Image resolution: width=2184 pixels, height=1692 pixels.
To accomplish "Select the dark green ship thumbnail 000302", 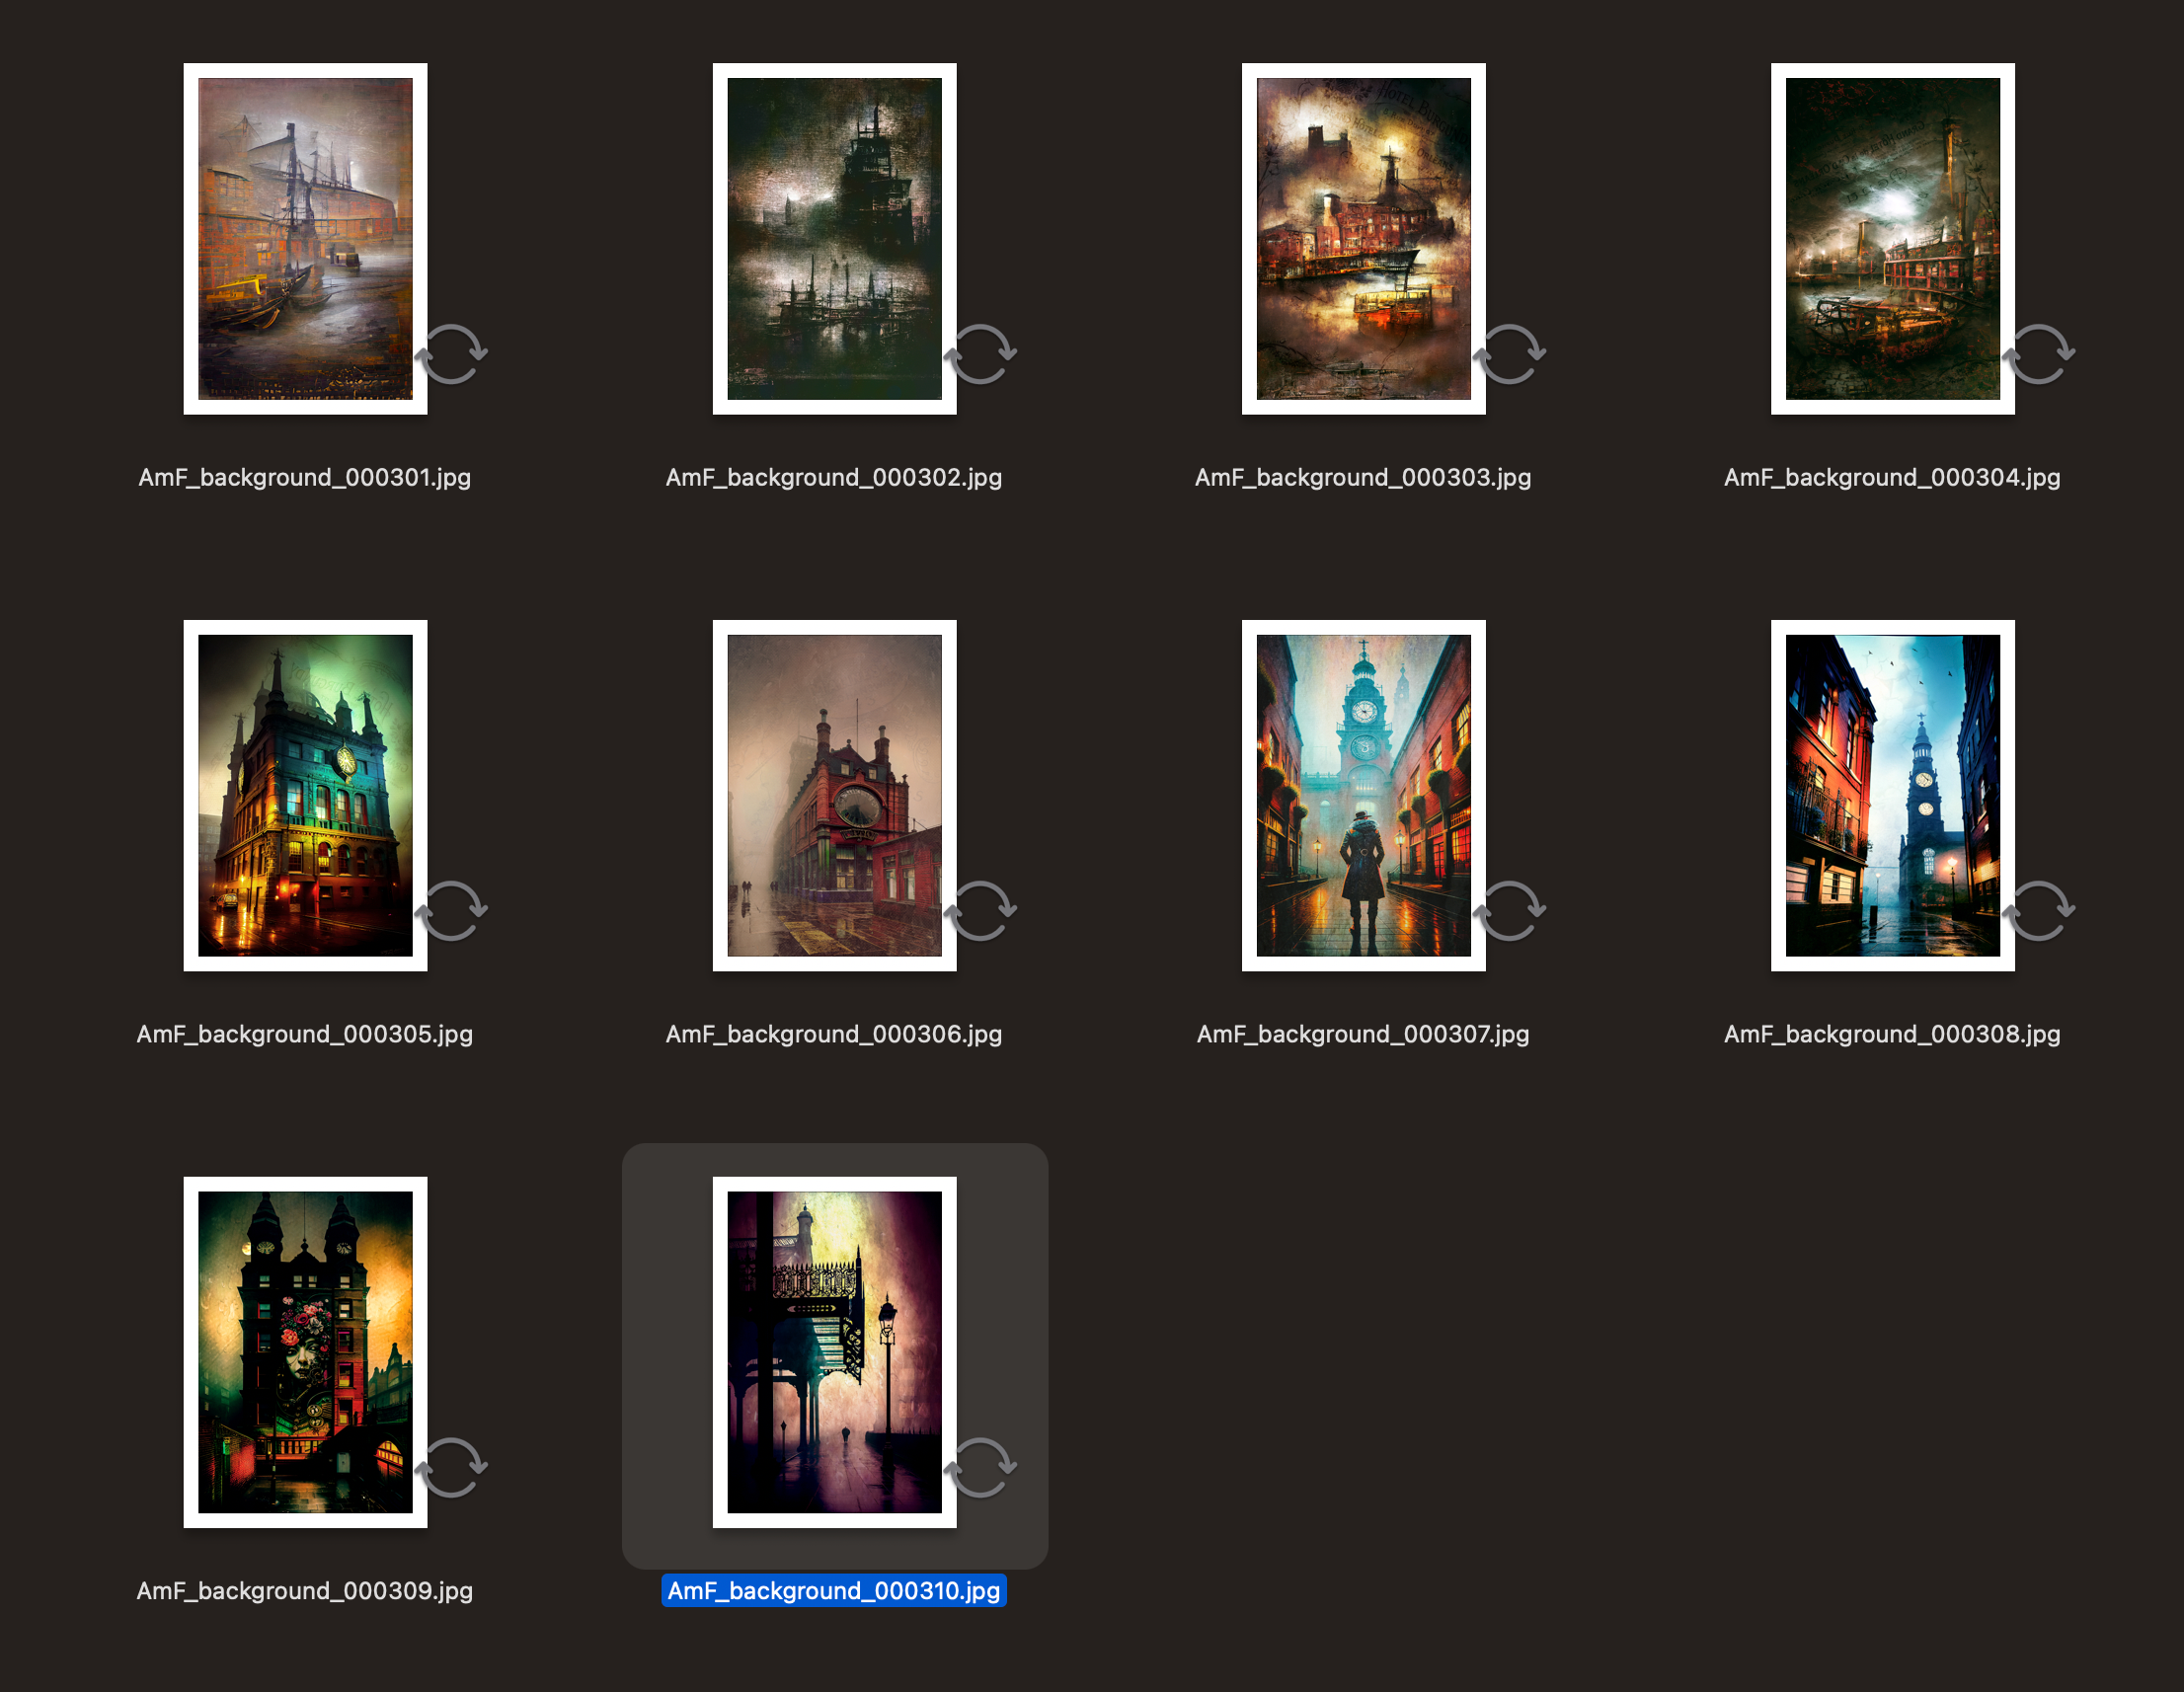I will [834, 239].
